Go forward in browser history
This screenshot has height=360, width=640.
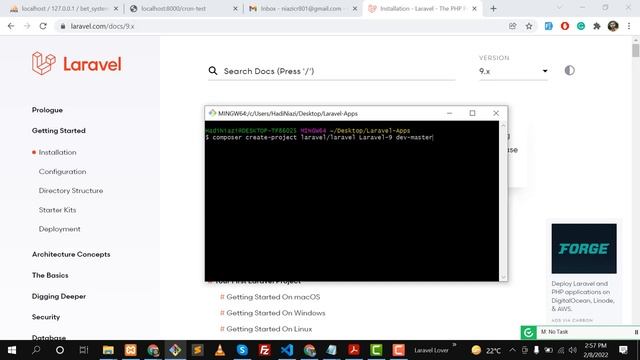27,26
